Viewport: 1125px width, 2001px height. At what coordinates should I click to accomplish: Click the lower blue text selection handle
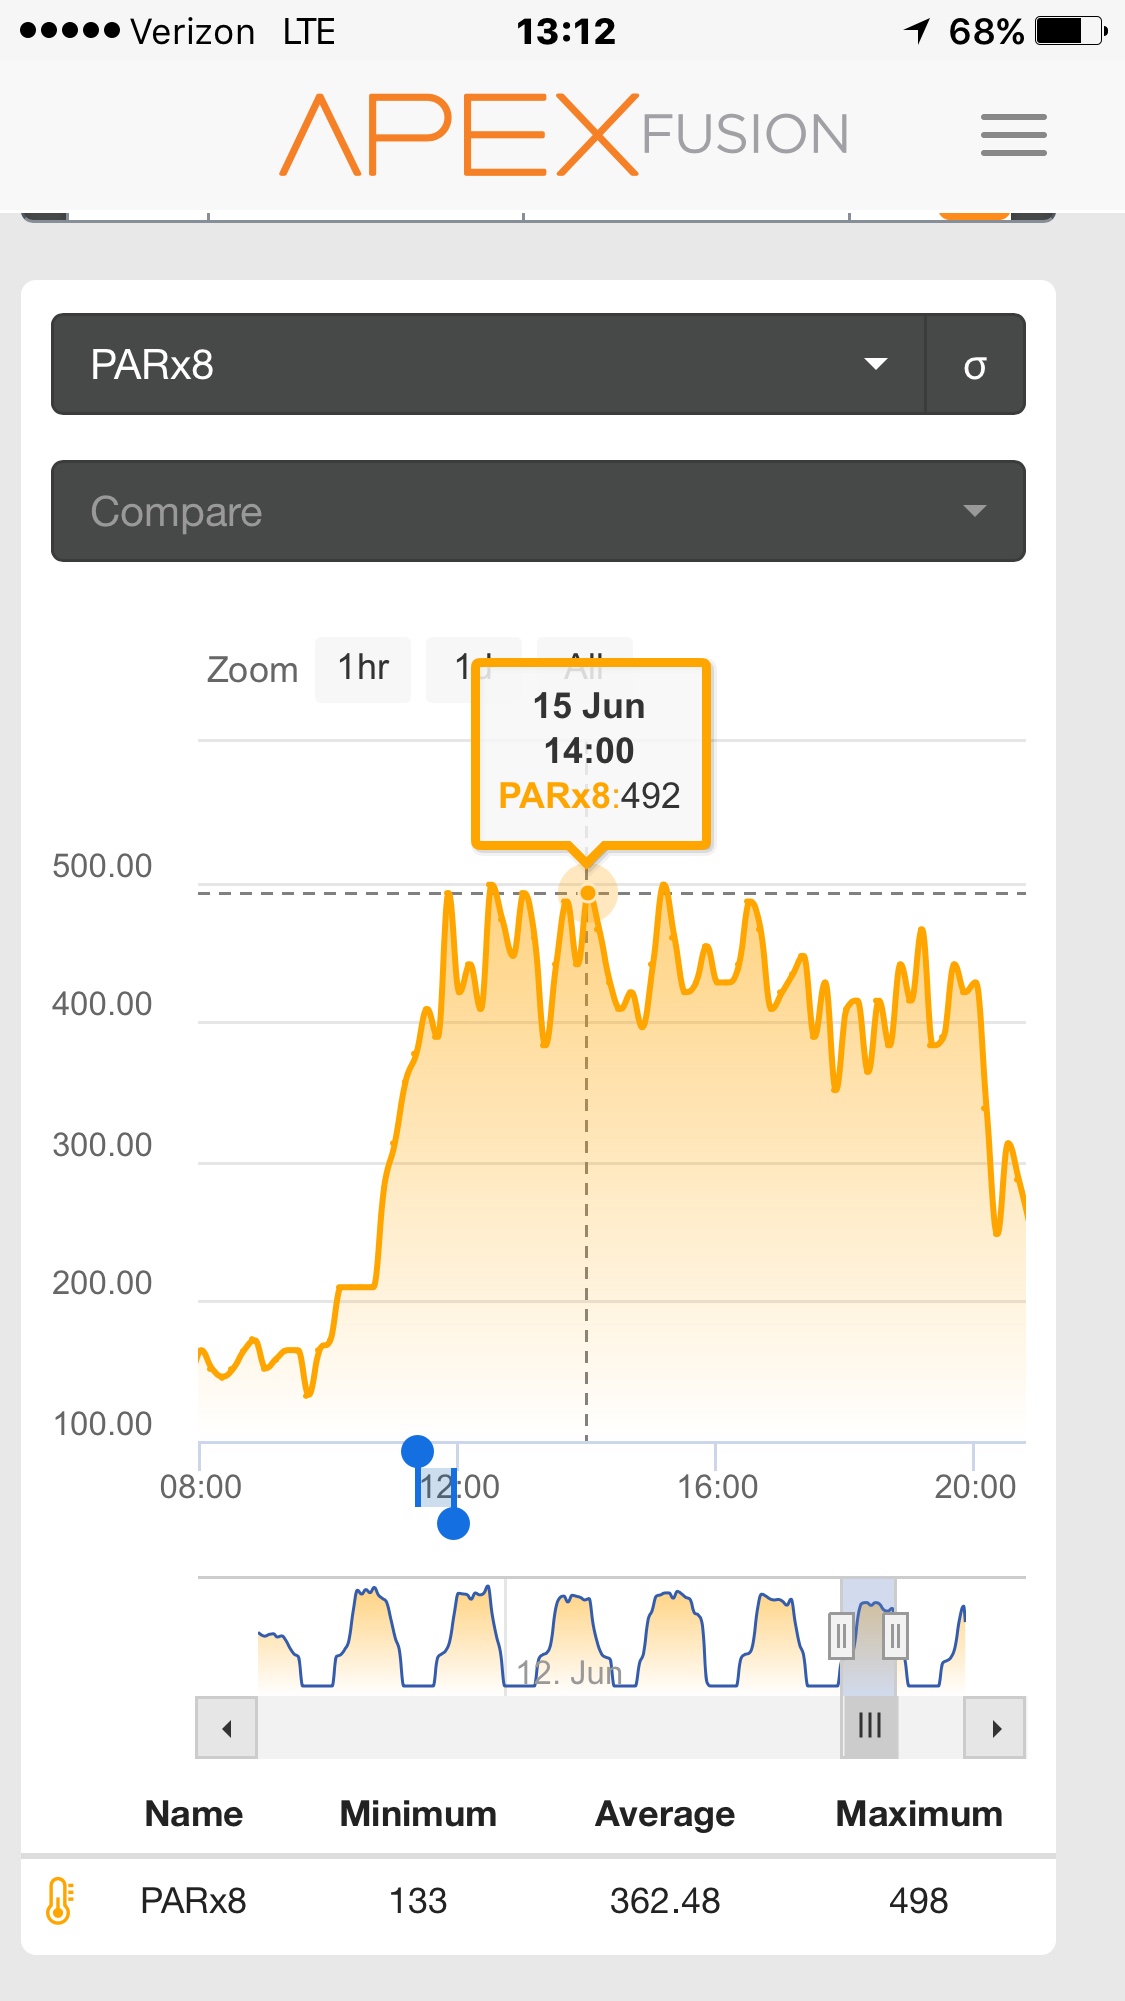click(x=454, y=1524)
